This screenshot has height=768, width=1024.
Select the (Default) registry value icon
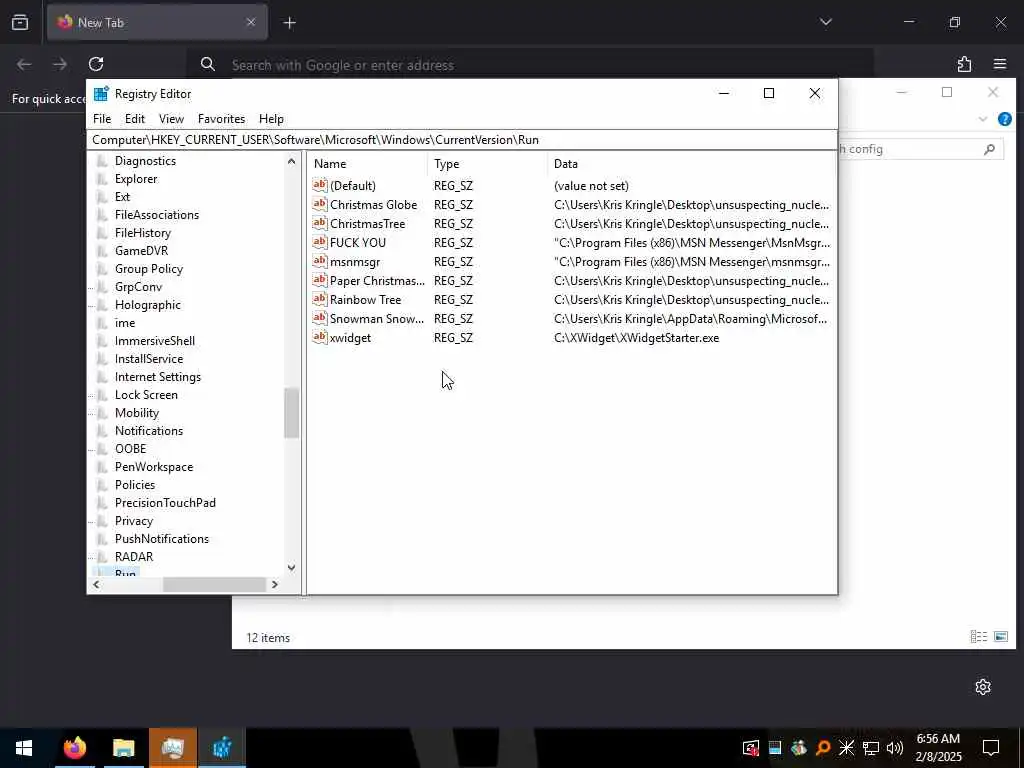pos(319,185)
